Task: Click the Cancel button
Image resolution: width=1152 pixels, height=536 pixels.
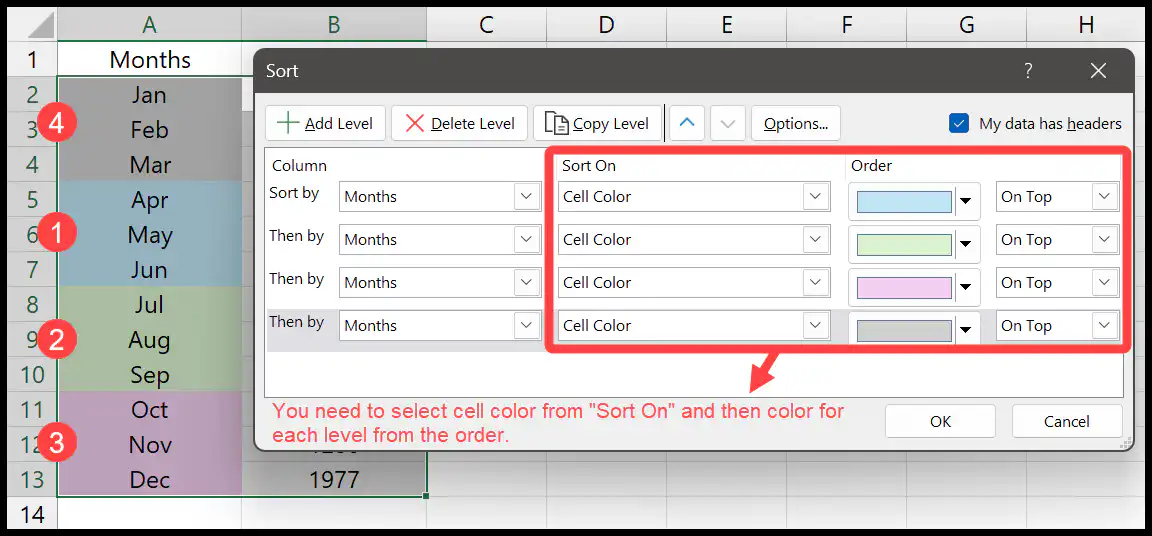Action: point(1067,421)
